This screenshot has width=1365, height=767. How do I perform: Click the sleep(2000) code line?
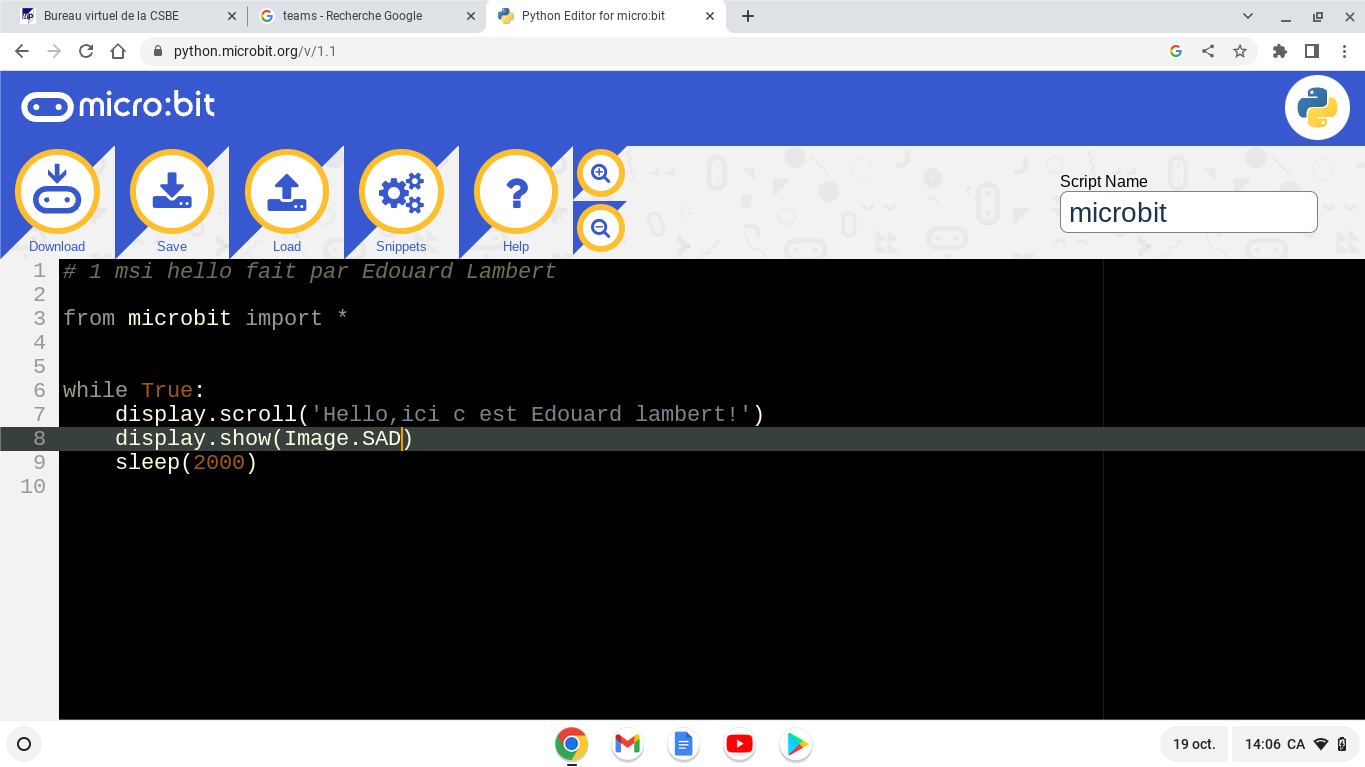186,463
